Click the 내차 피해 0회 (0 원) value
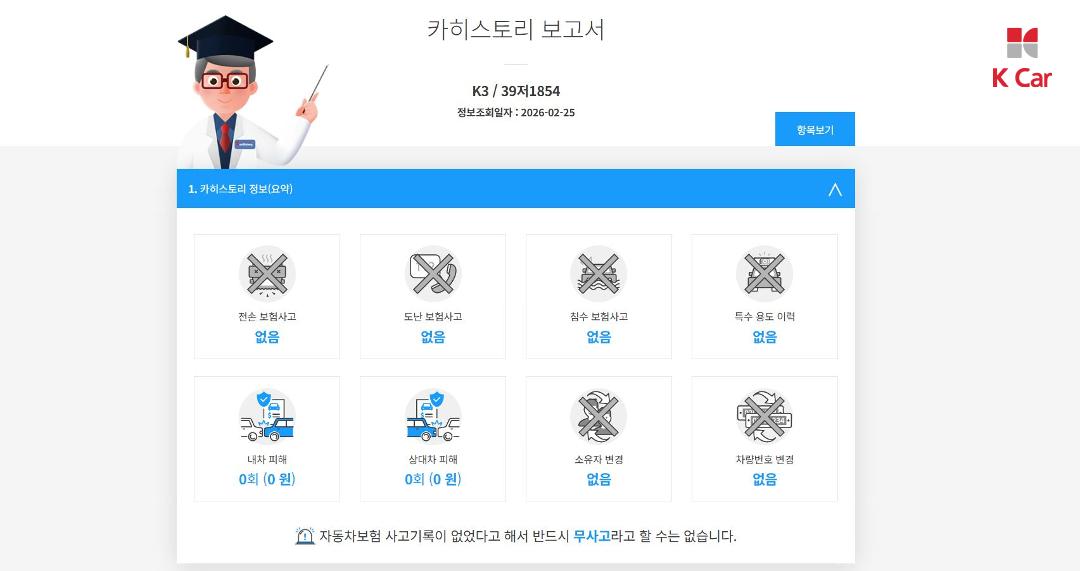Screen dimensions: 1080x571 (x=267, y=479)
